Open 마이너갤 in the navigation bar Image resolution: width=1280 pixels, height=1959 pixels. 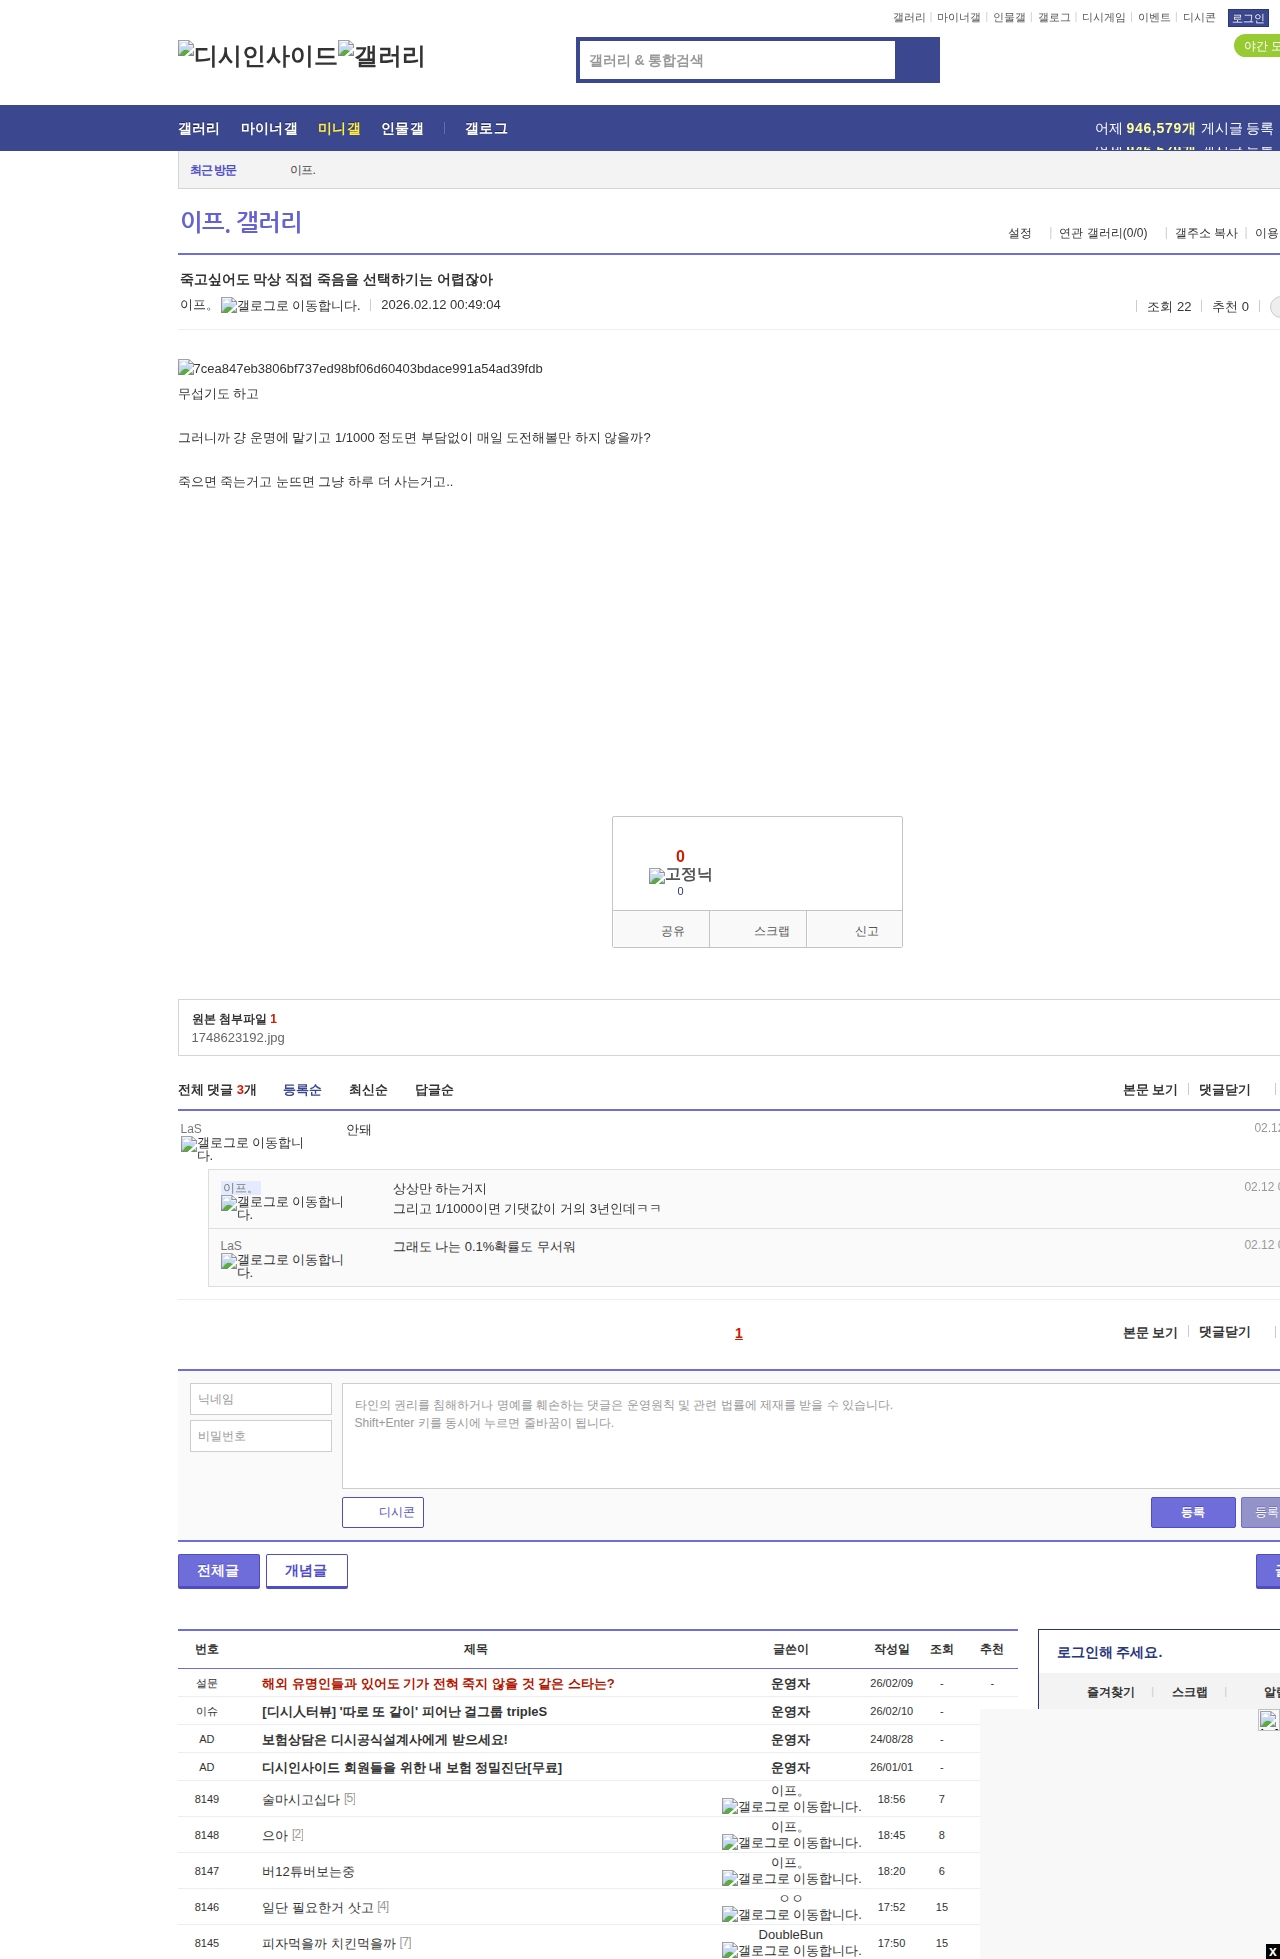(x=269, y=129)
